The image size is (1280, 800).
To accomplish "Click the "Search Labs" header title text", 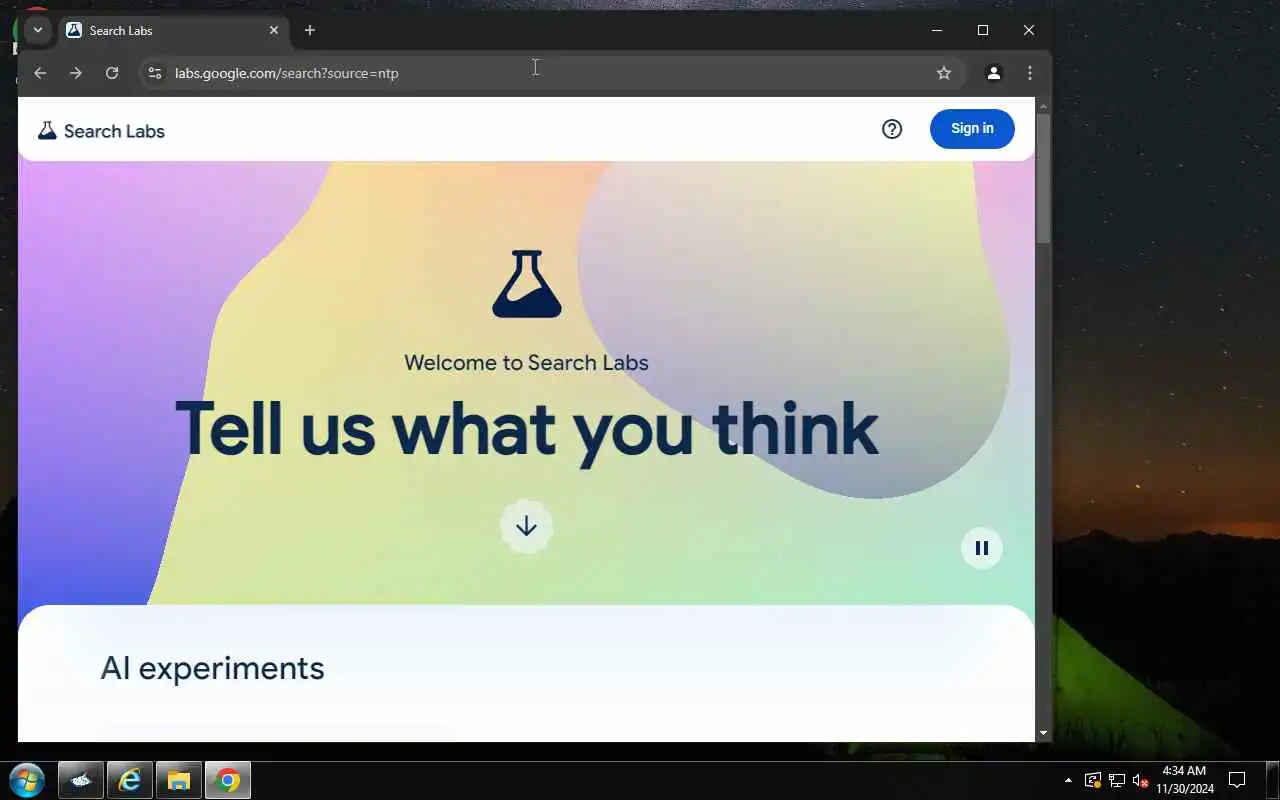I will [114, 131].
